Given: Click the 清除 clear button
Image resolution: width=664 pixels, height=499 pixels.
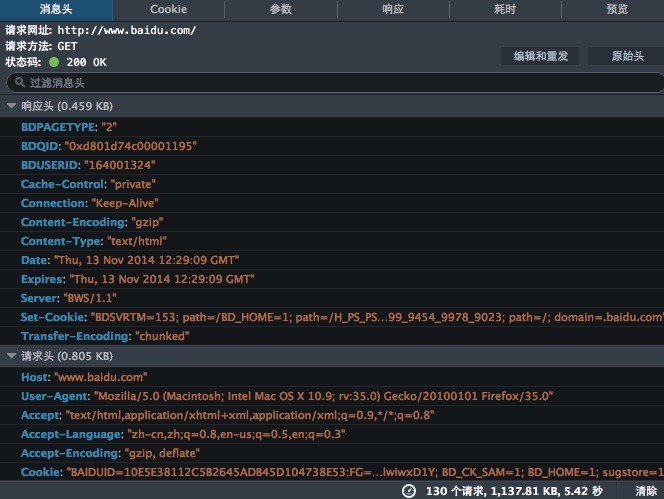Looking at the screenshot, I should point(646,491).
